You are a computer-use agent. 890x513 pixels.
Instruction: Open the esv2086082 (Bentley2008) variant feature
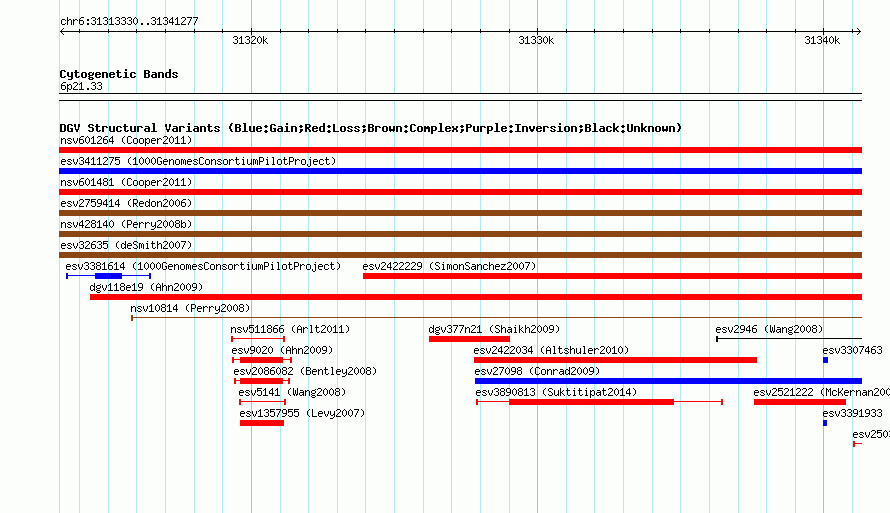point(262,381)
